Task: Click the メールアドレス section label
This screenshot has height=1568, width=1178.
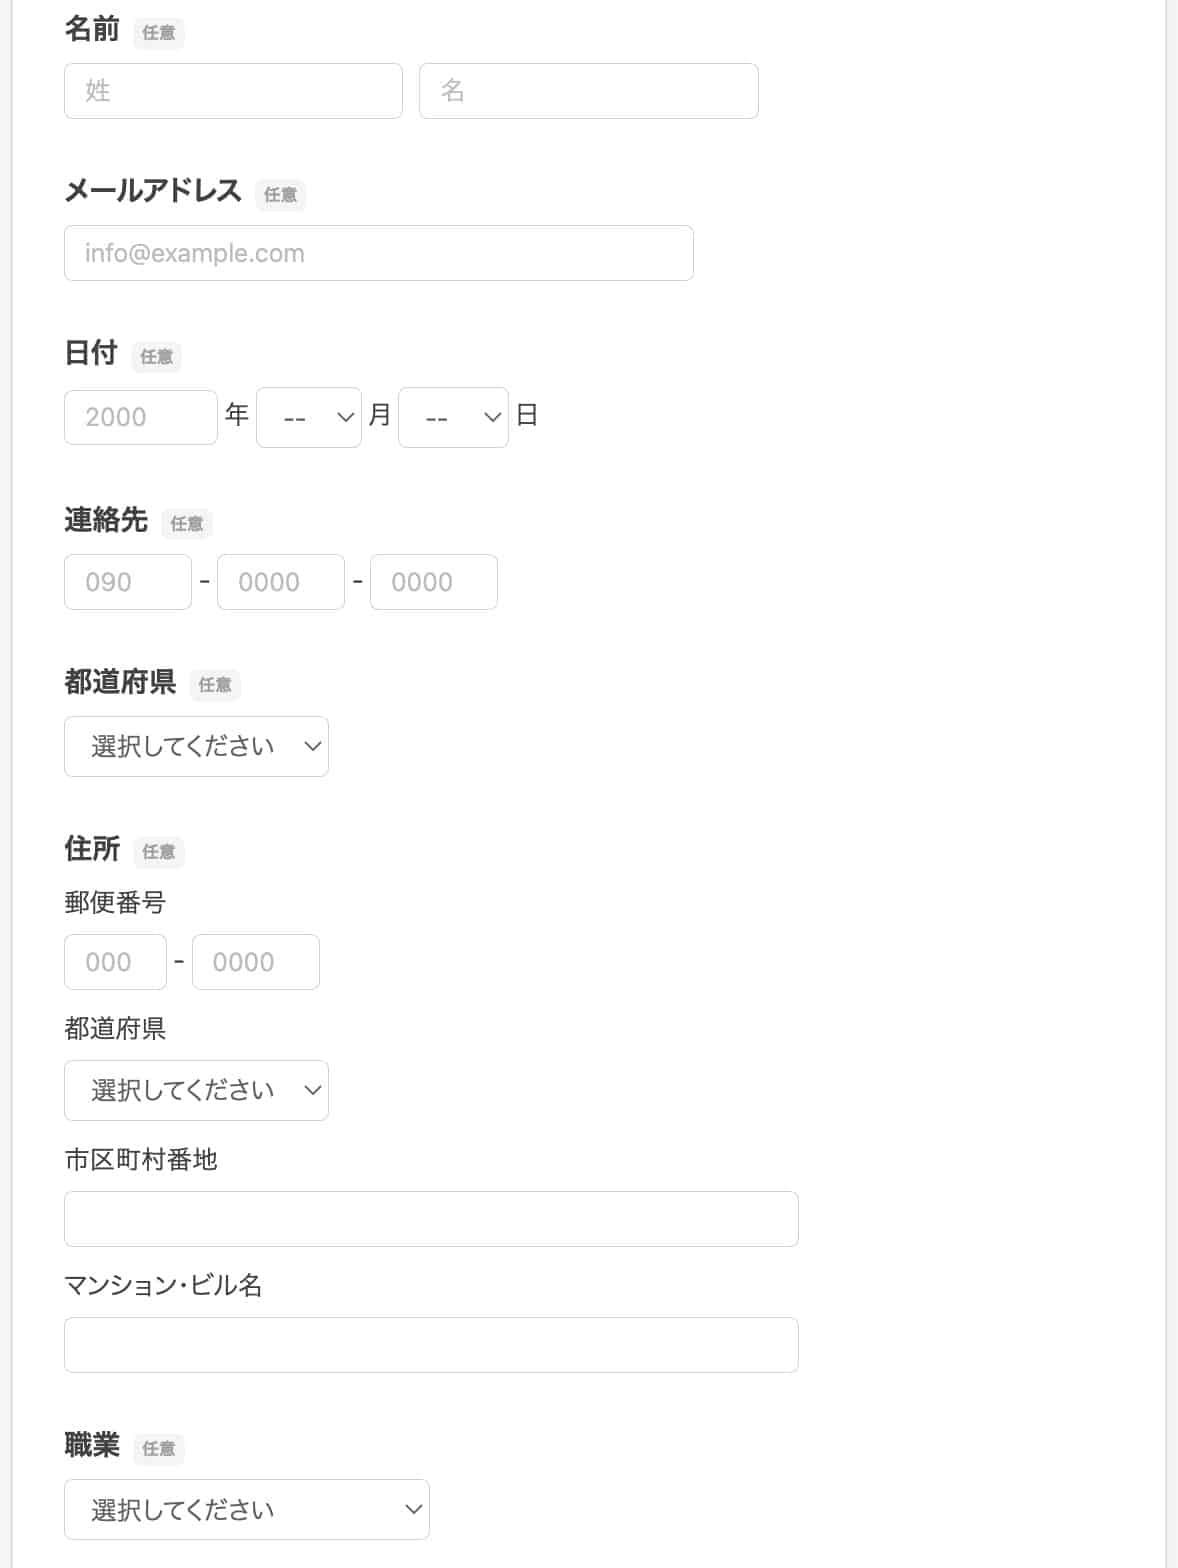Action: [x=152, y=189]
